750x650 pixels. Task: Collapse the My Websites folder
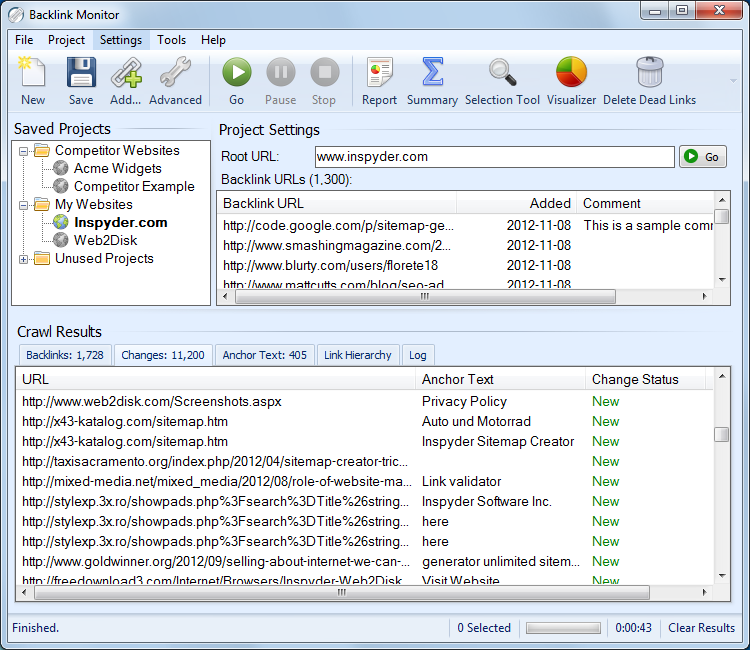23,206
